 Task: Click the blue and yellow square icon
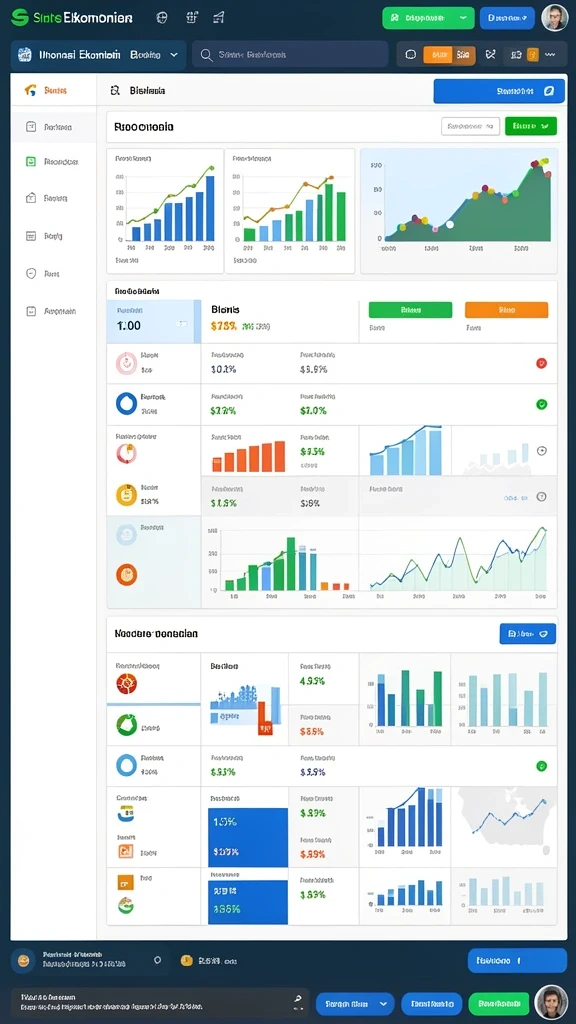tap(125, 814)
